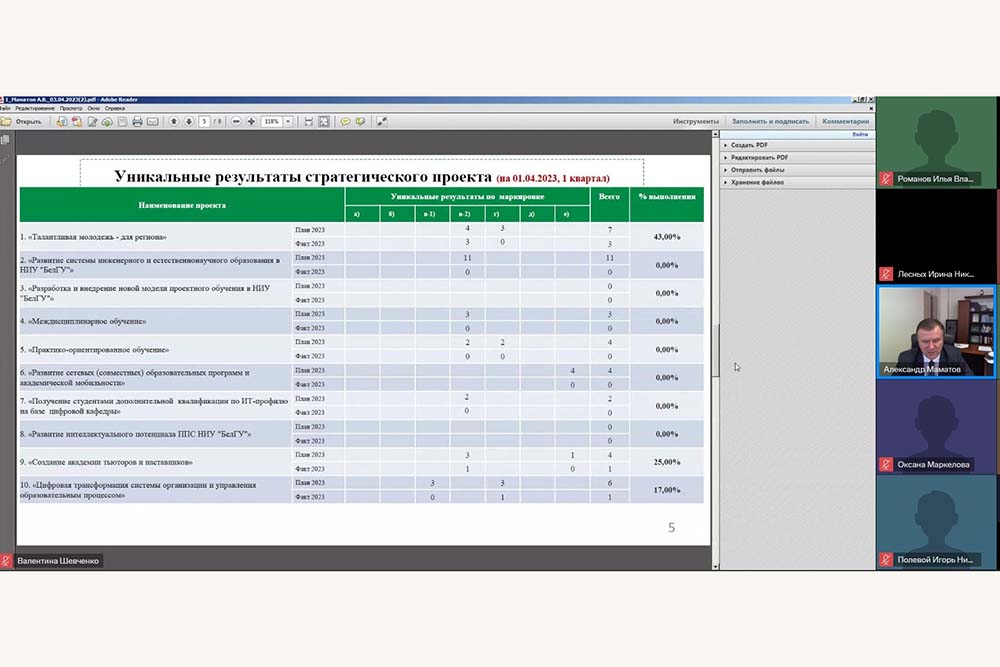The width and height of the screenshot is (1000, 667).
Task: Open the zoom percentage dropdown
Action: tap(288, 121)
